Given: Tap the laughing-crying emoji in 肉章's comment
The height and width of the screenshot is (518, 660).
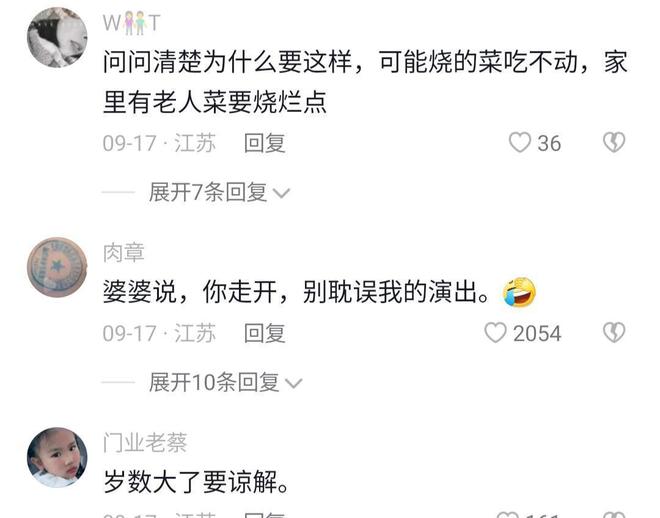Looking at the screenshot, I should click(x=519, y=292).
